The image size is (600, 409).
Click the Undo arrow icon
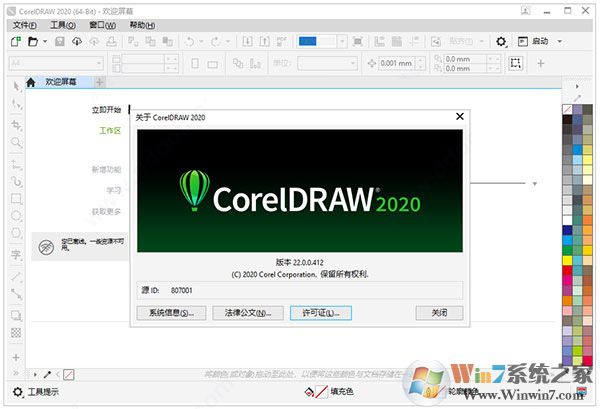189,41
